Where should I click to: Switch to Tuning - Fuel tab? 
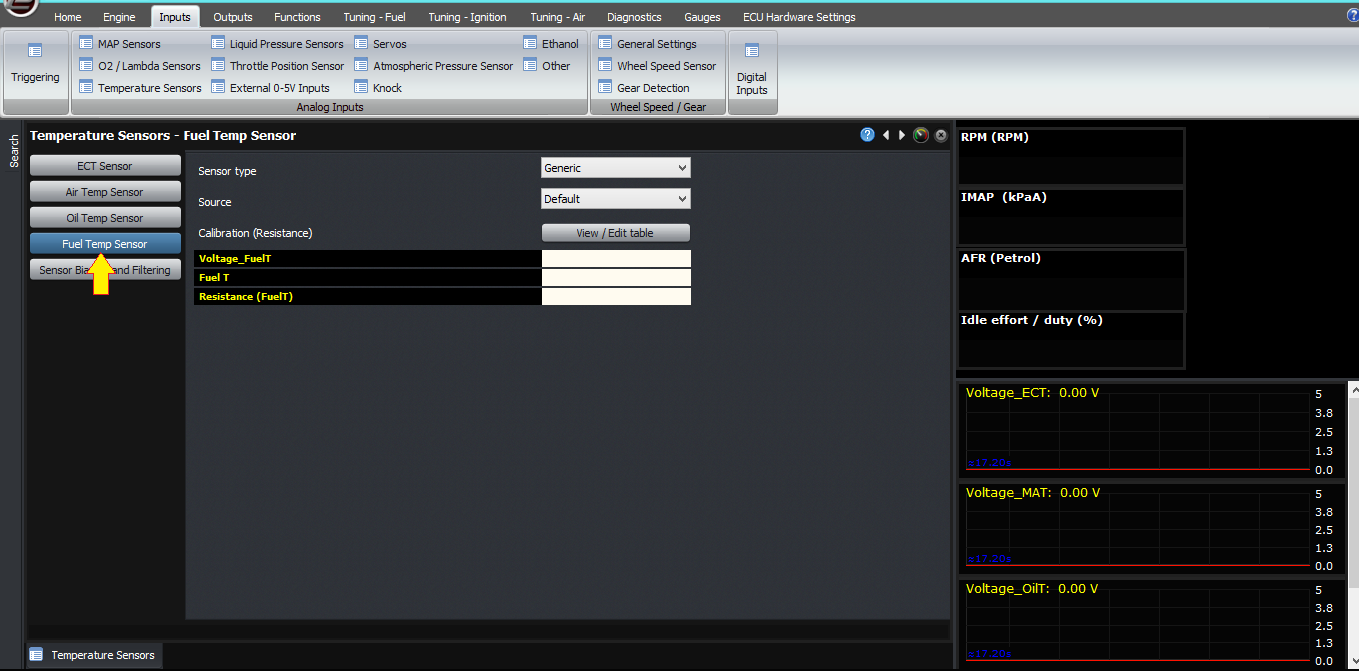pyautogui.click(x=374, y=17)
